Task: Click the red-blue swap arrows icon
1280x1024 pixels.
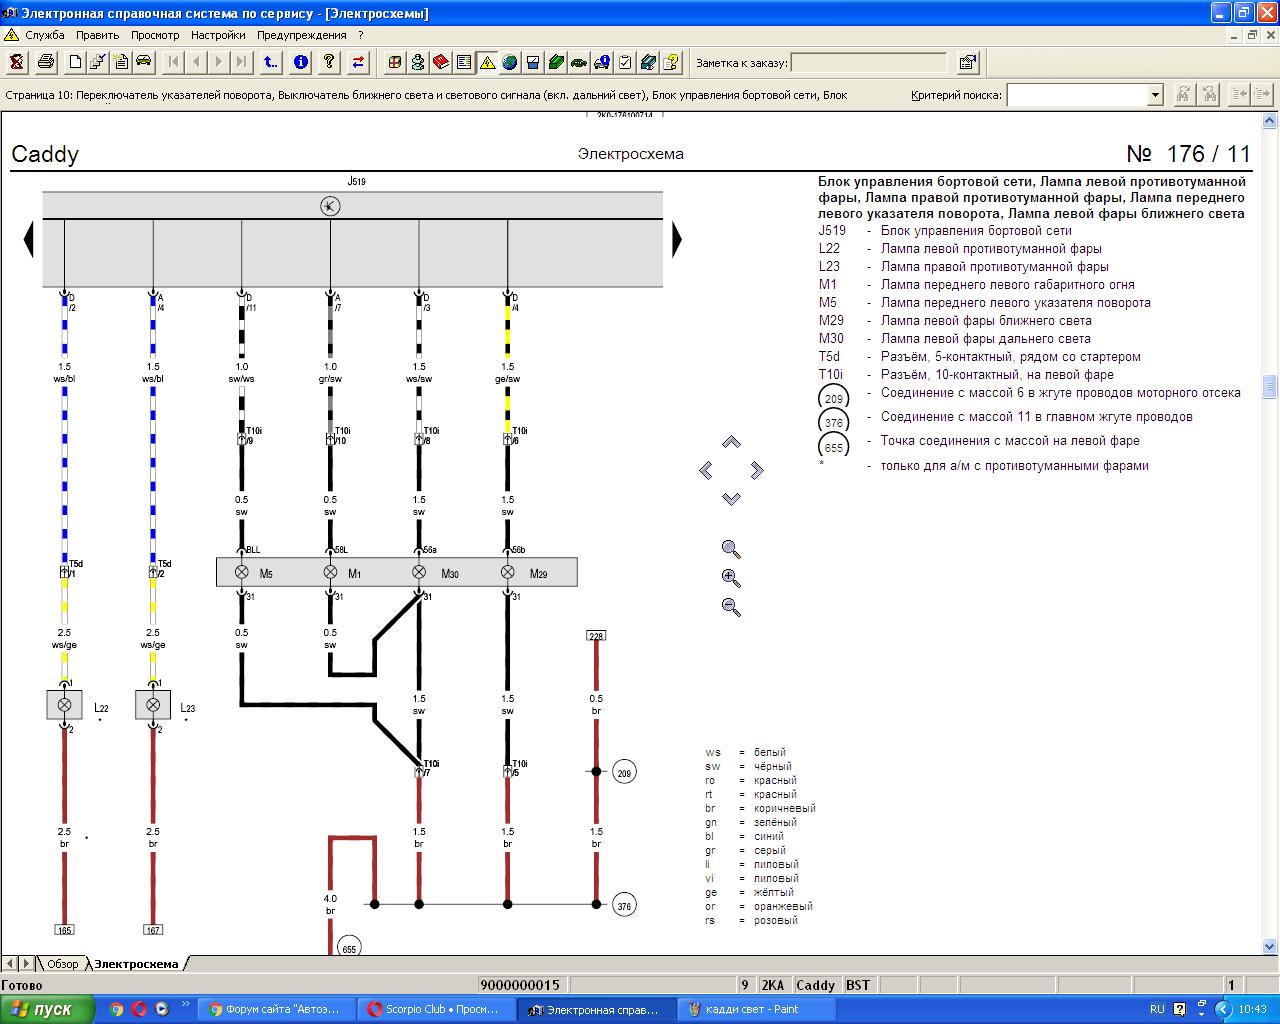Action: [x=358, y=62]
